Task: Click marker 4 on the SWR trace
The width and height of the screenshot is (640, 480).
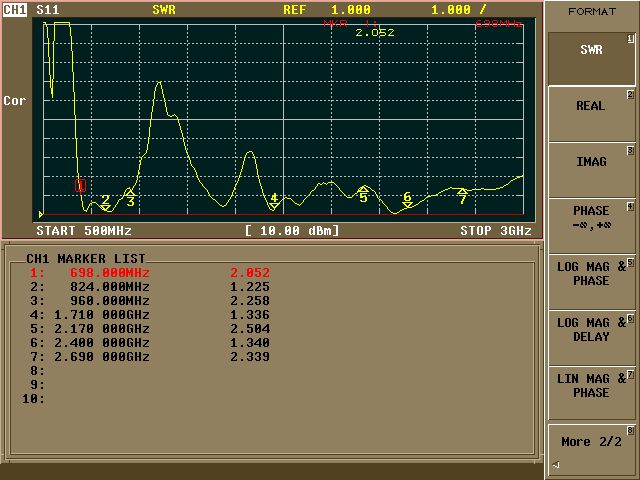Action: click(x=274, y=201)
